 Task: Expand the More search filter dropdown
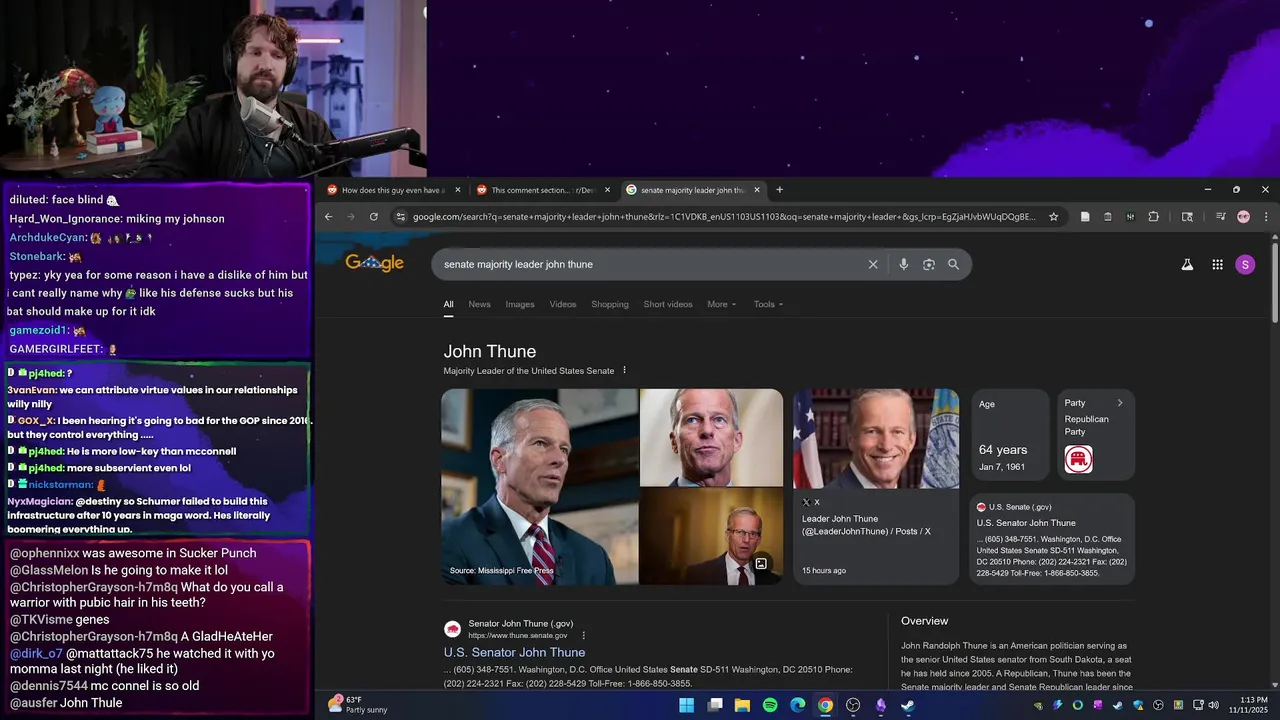(722, 304)
